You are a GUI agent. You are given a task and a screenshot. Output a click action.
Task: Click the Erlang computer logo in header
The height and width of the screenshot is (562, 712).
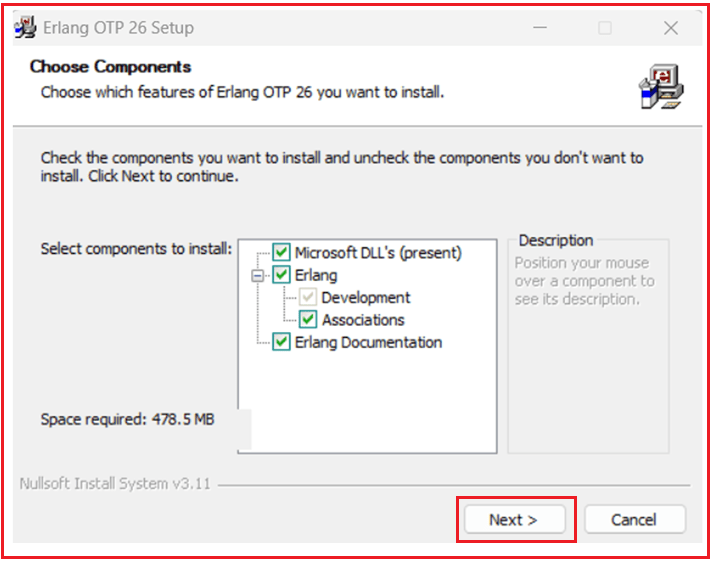[x=661, y=86]
